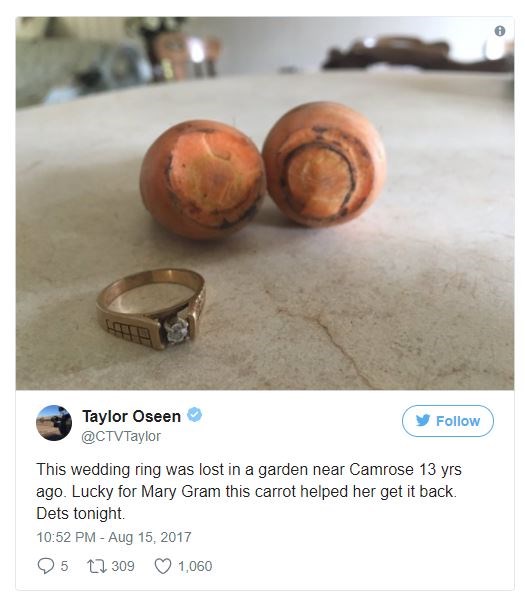Click the left carrot half in photo
525x595 pixels.
(x=202, y=179)
